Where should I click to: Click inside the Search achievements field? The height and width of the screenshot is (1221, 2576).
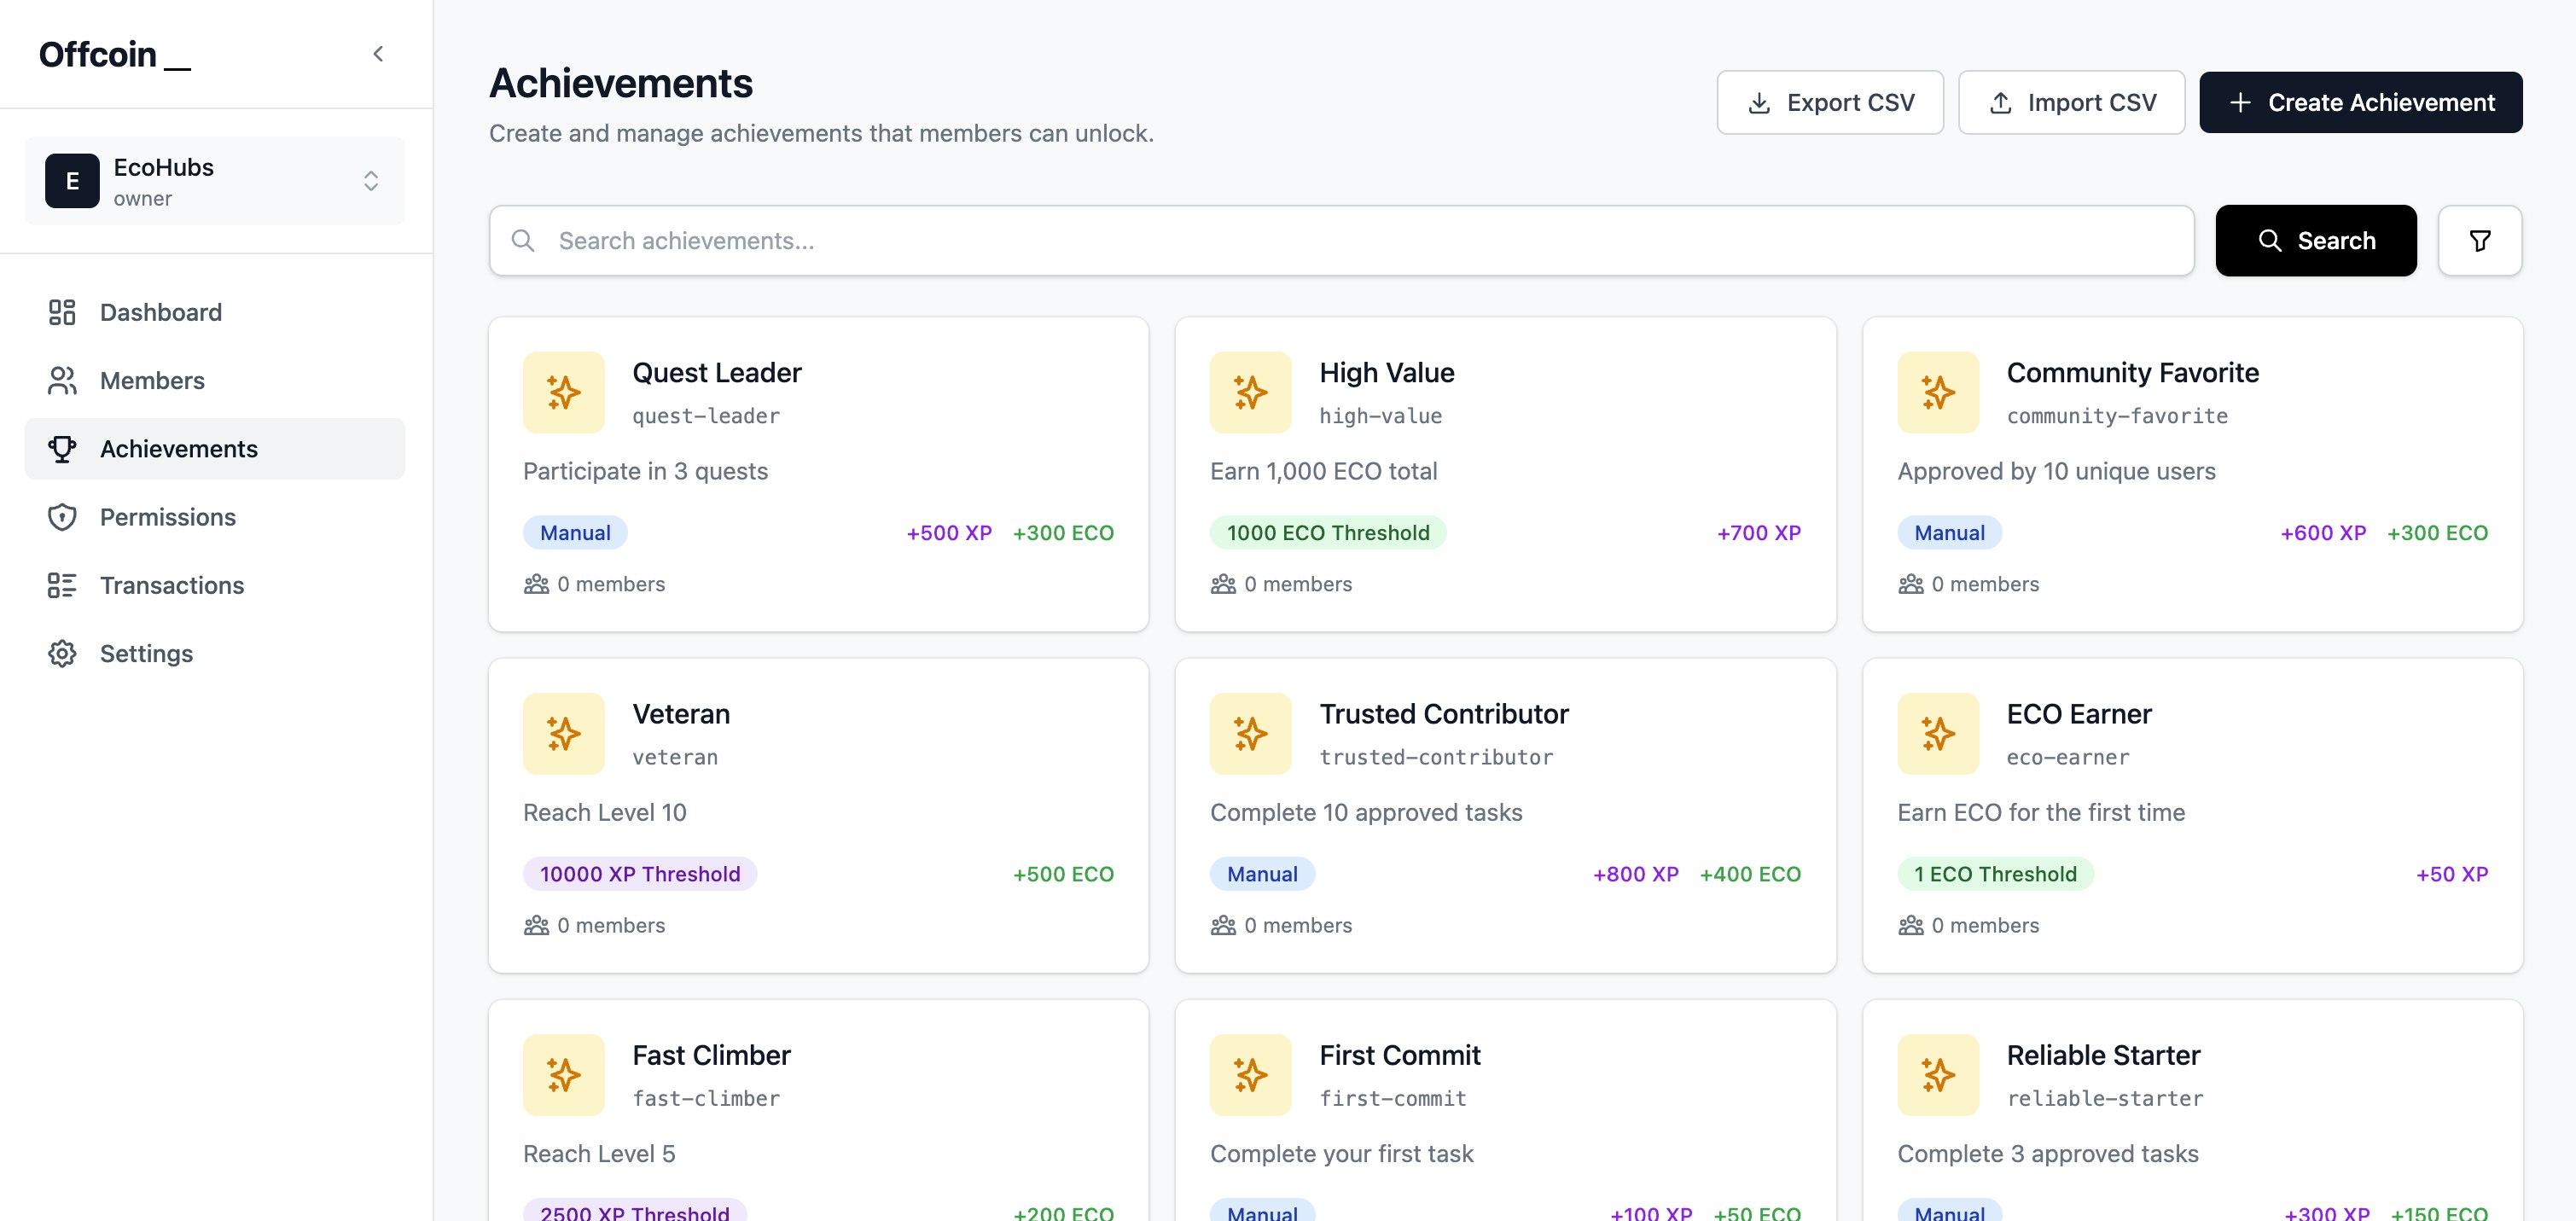coord(900,240)
